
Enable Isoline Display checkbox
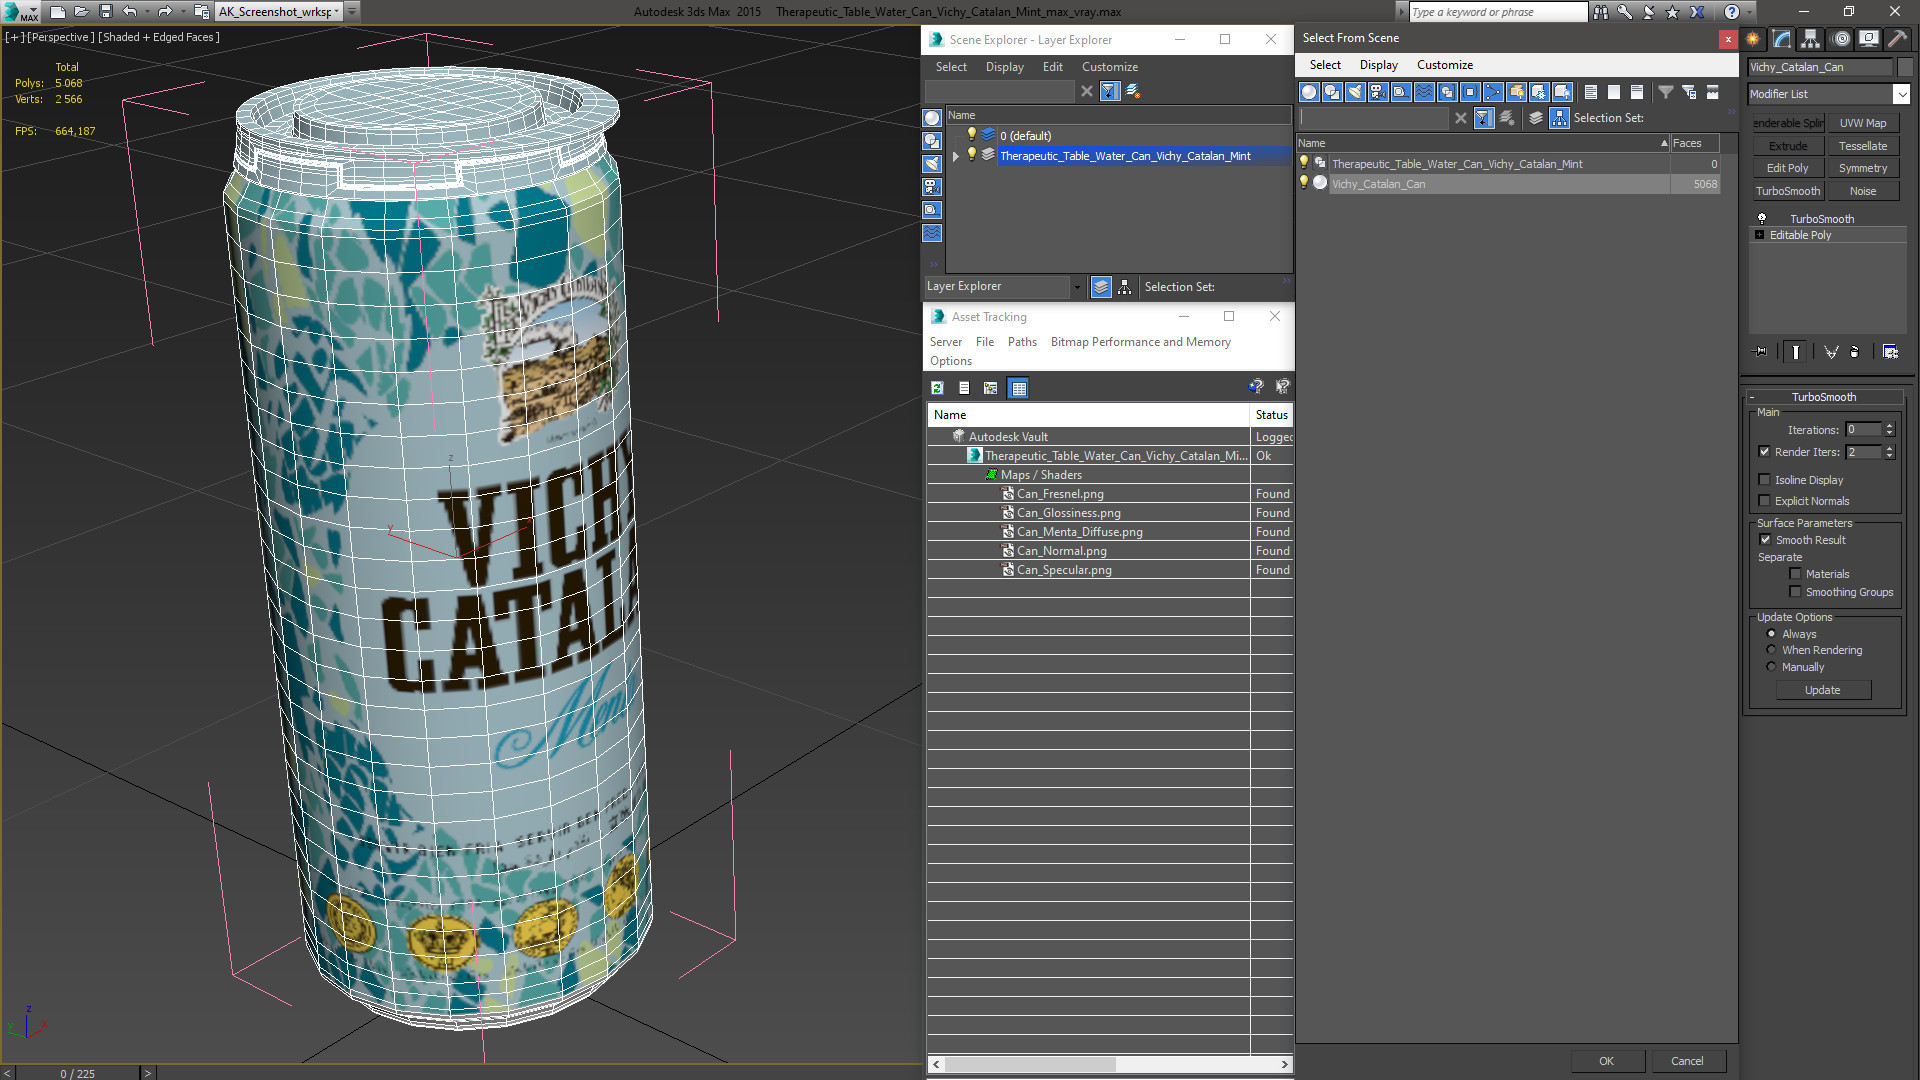(x=1765, y=480)
